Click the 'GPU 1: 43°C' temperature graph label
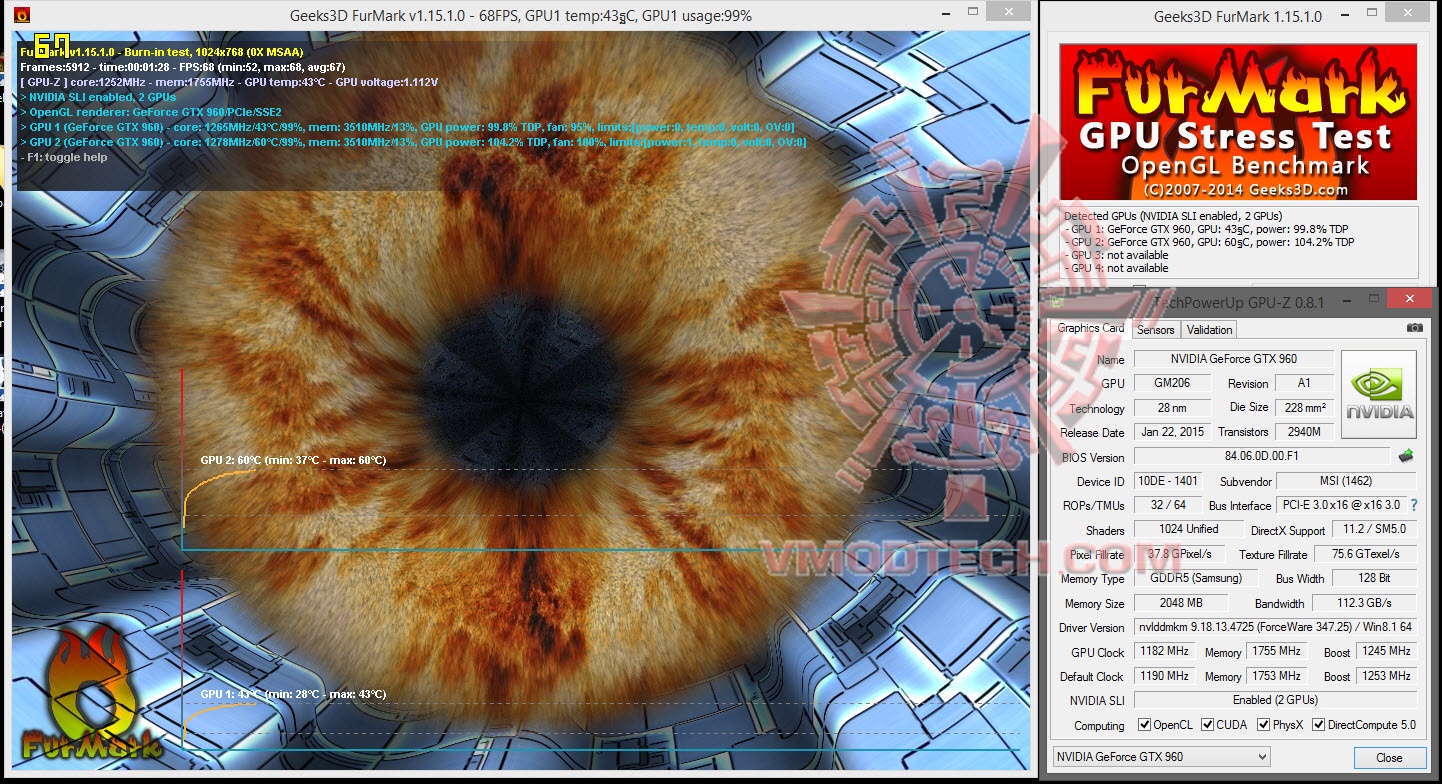The image size is (1442, 784). 293,694
